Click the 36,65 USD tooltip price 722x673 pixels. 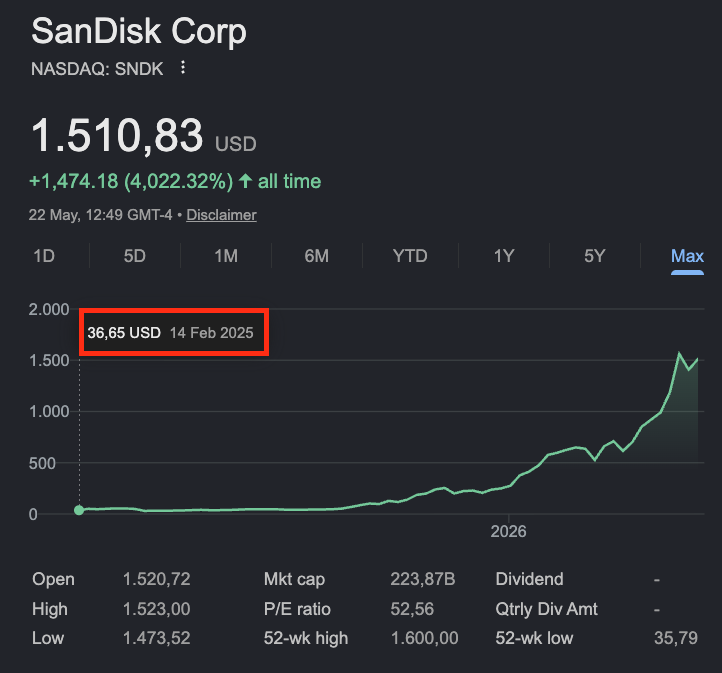[124, 332]
